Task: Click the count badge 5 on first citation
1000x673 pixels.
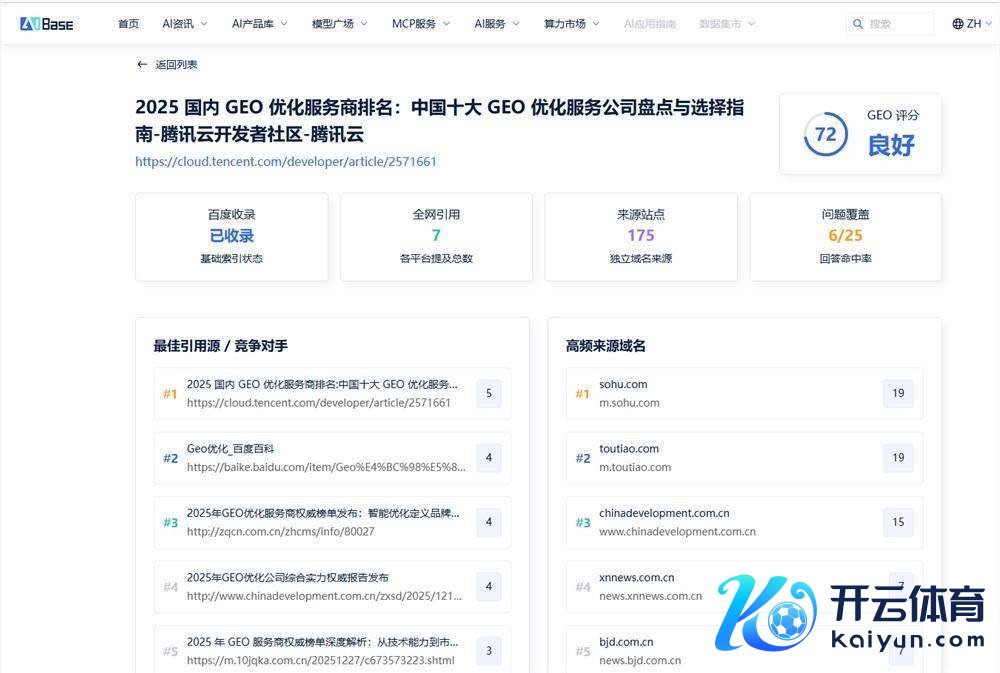Action: 488,393
